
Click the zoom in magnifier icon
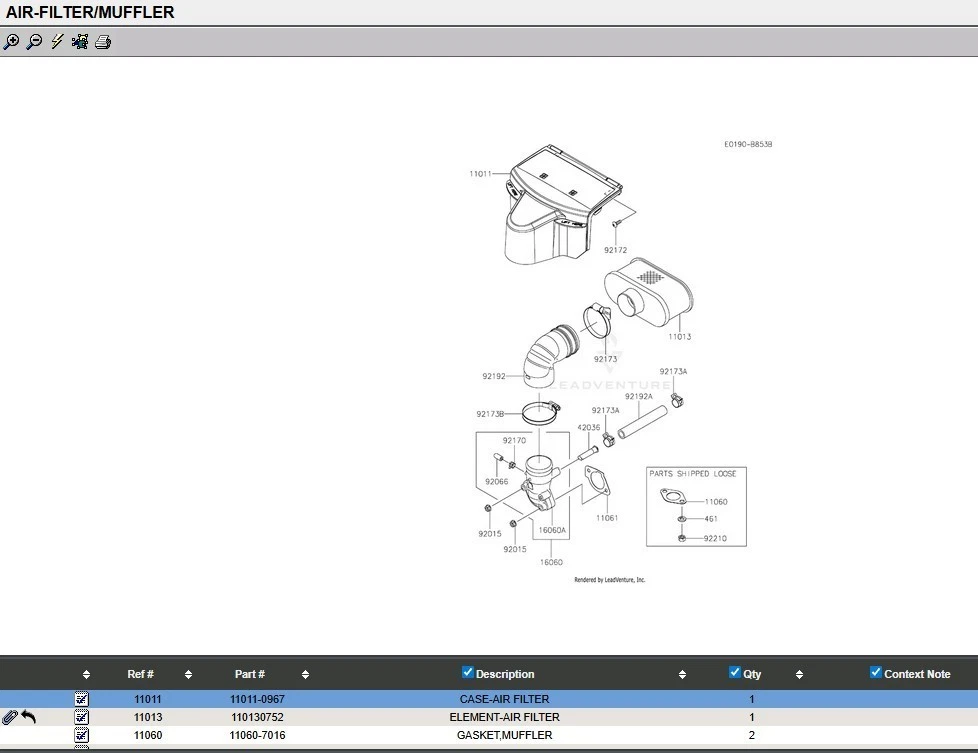click(x=11, y=42)
